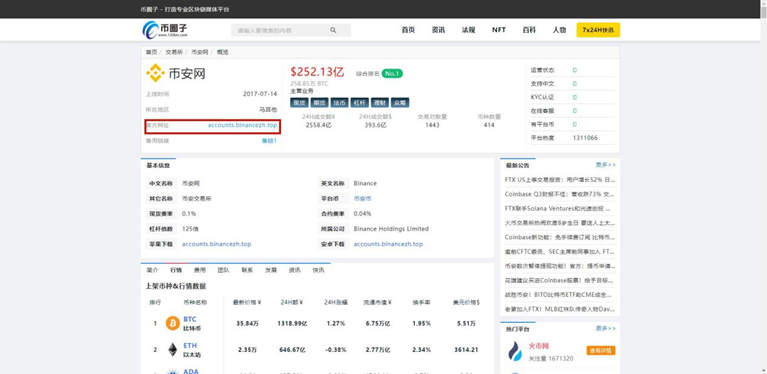Open the Coinbase新功能 news headline
Viewport: 767px width, 374px height.
(x=560, y=238)
